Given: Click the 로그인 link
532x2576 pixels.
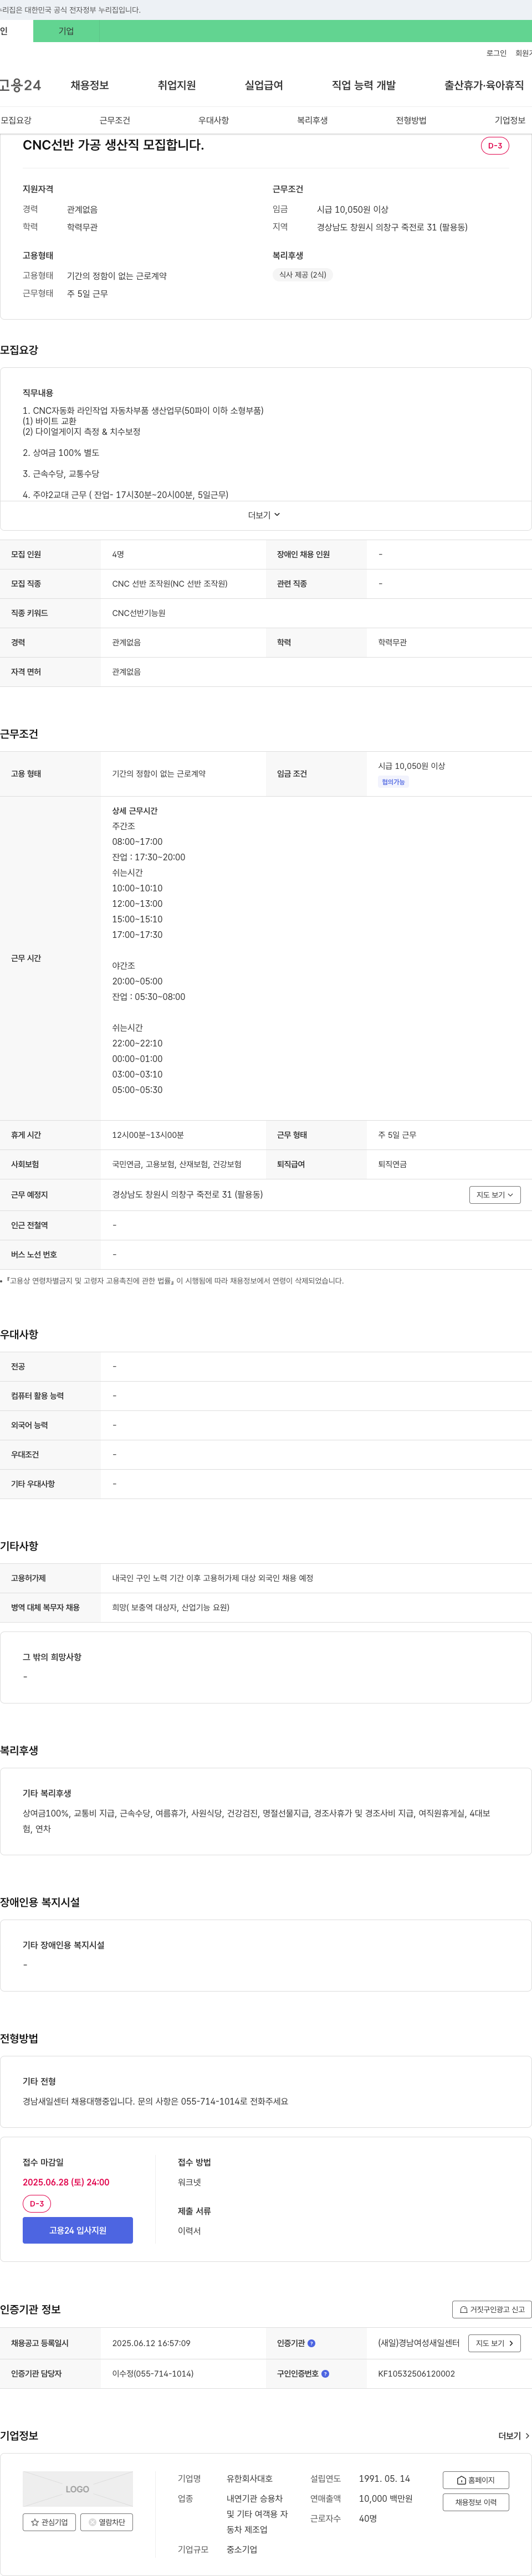Looking at the screenshot, I should [x=496, y=53].
